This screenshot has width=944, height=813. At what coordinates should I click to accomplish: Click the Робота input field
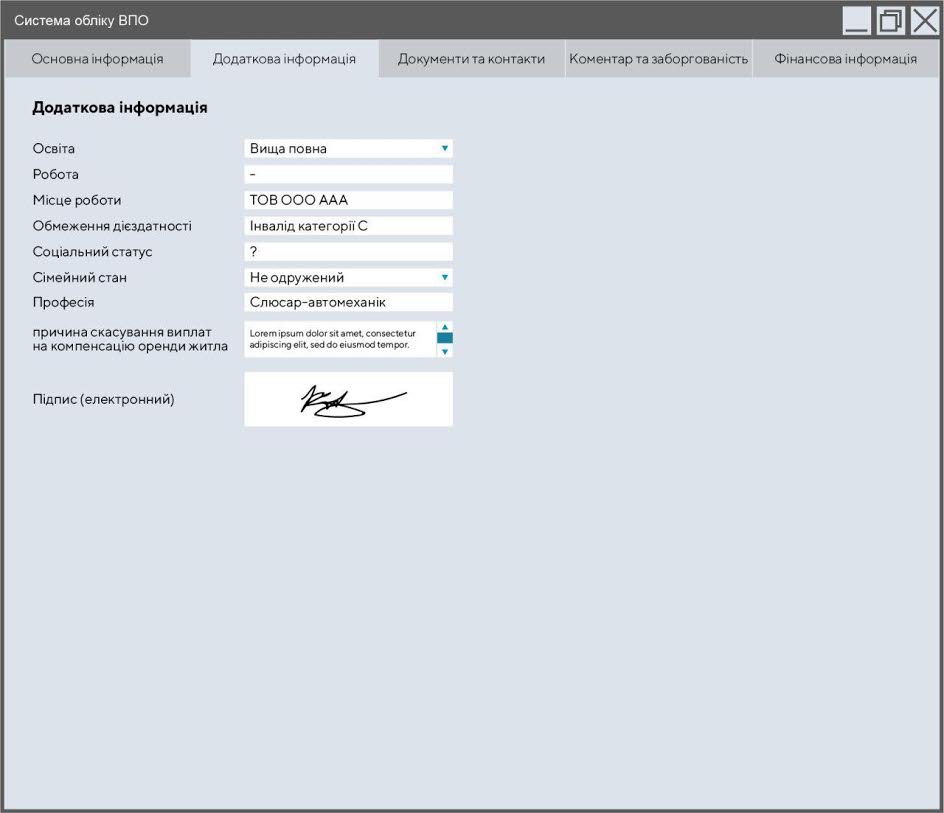click(x=348, y=175)
